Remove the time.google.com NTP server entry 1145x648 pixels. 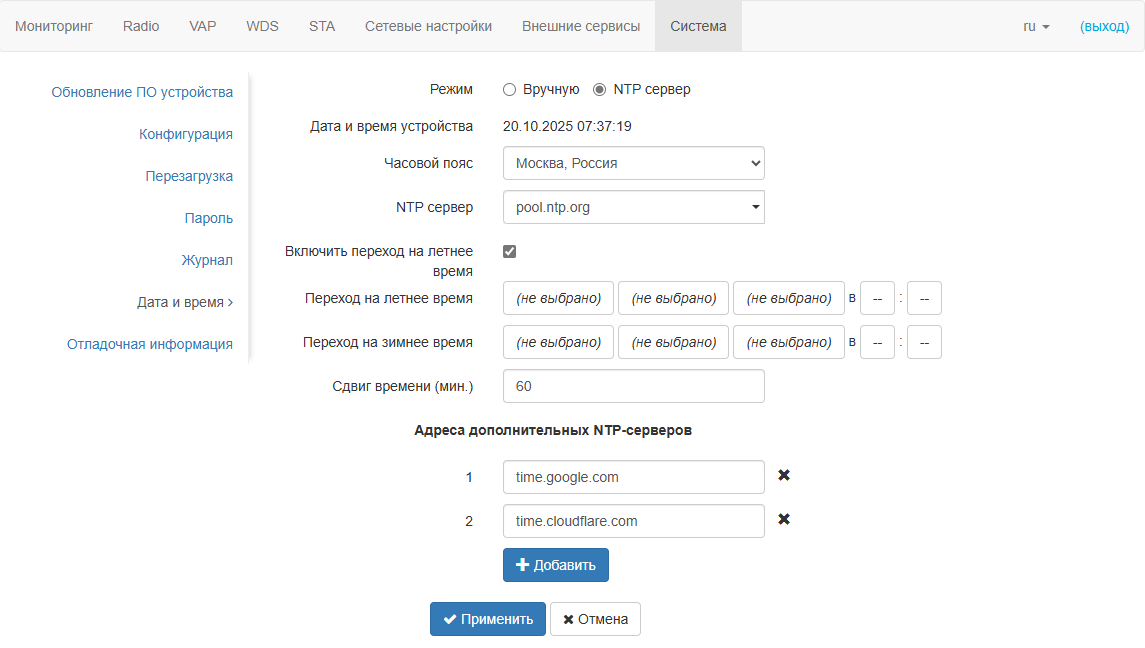coord(784,476)
